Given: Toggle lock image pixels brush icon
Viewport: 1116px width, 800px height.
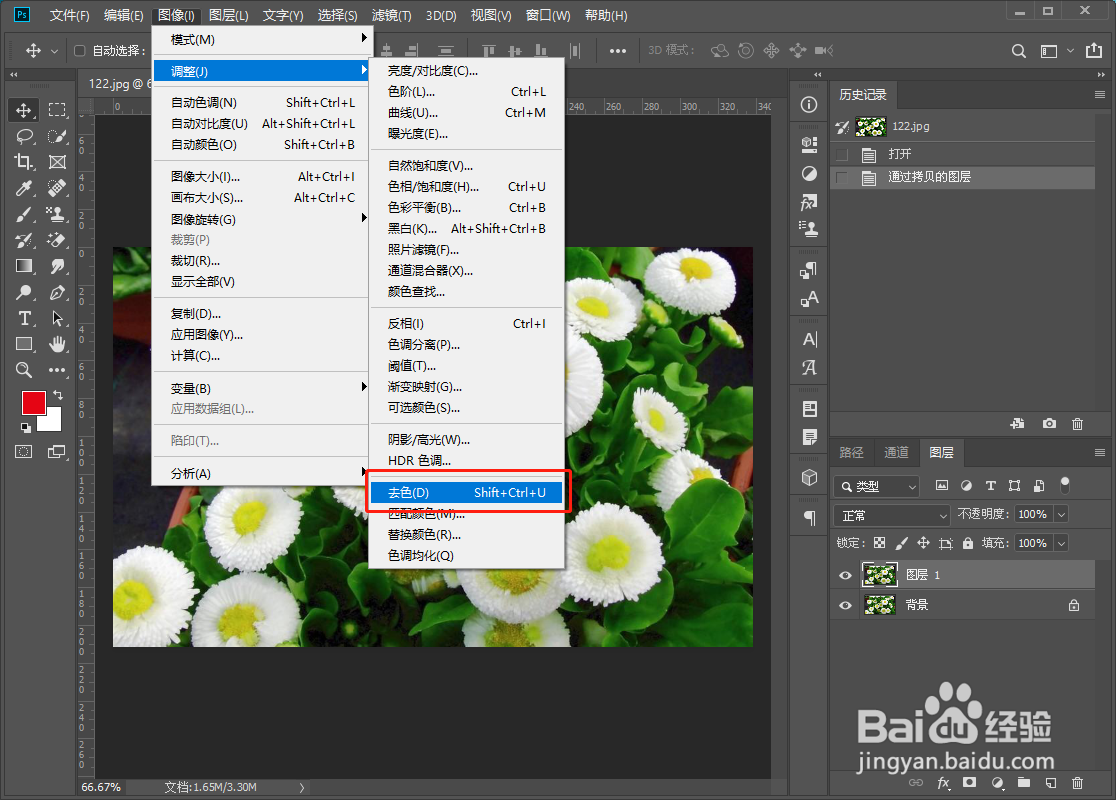Looking at the screenshot, I should point(901,543).
